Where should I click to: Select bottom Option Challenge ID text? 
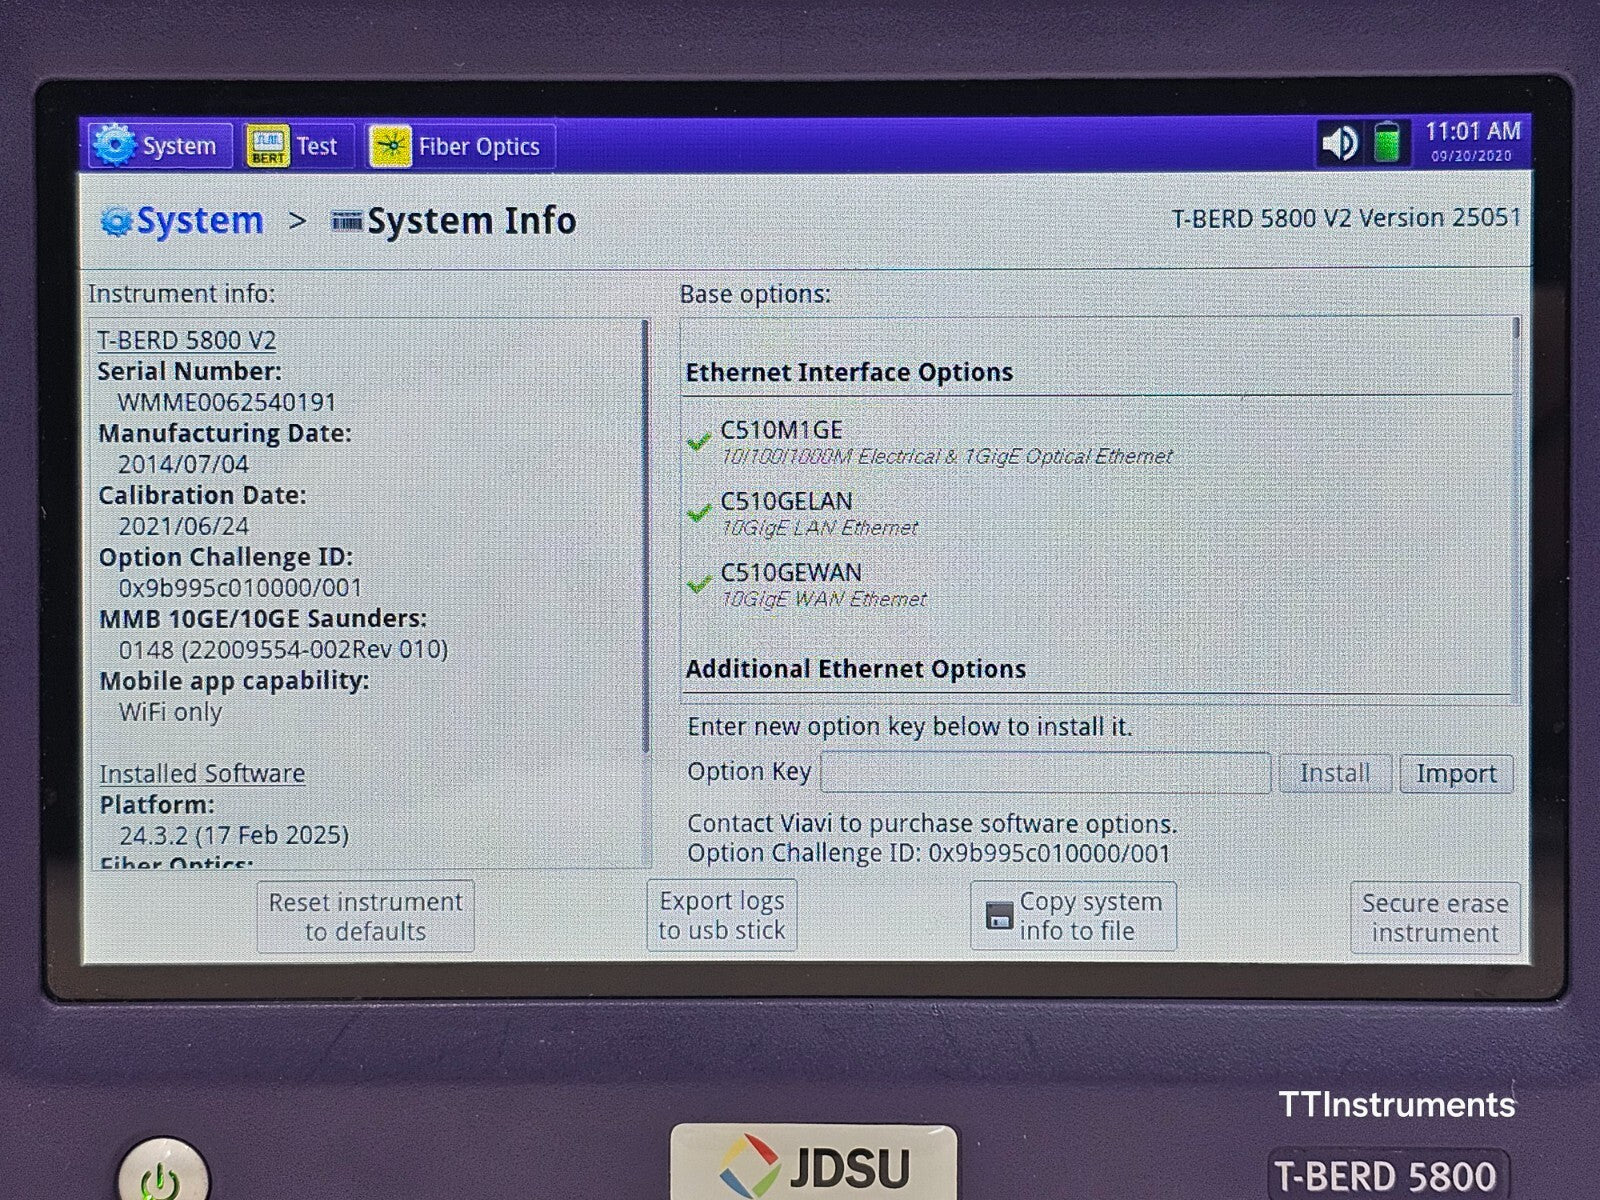coord(928,853)
